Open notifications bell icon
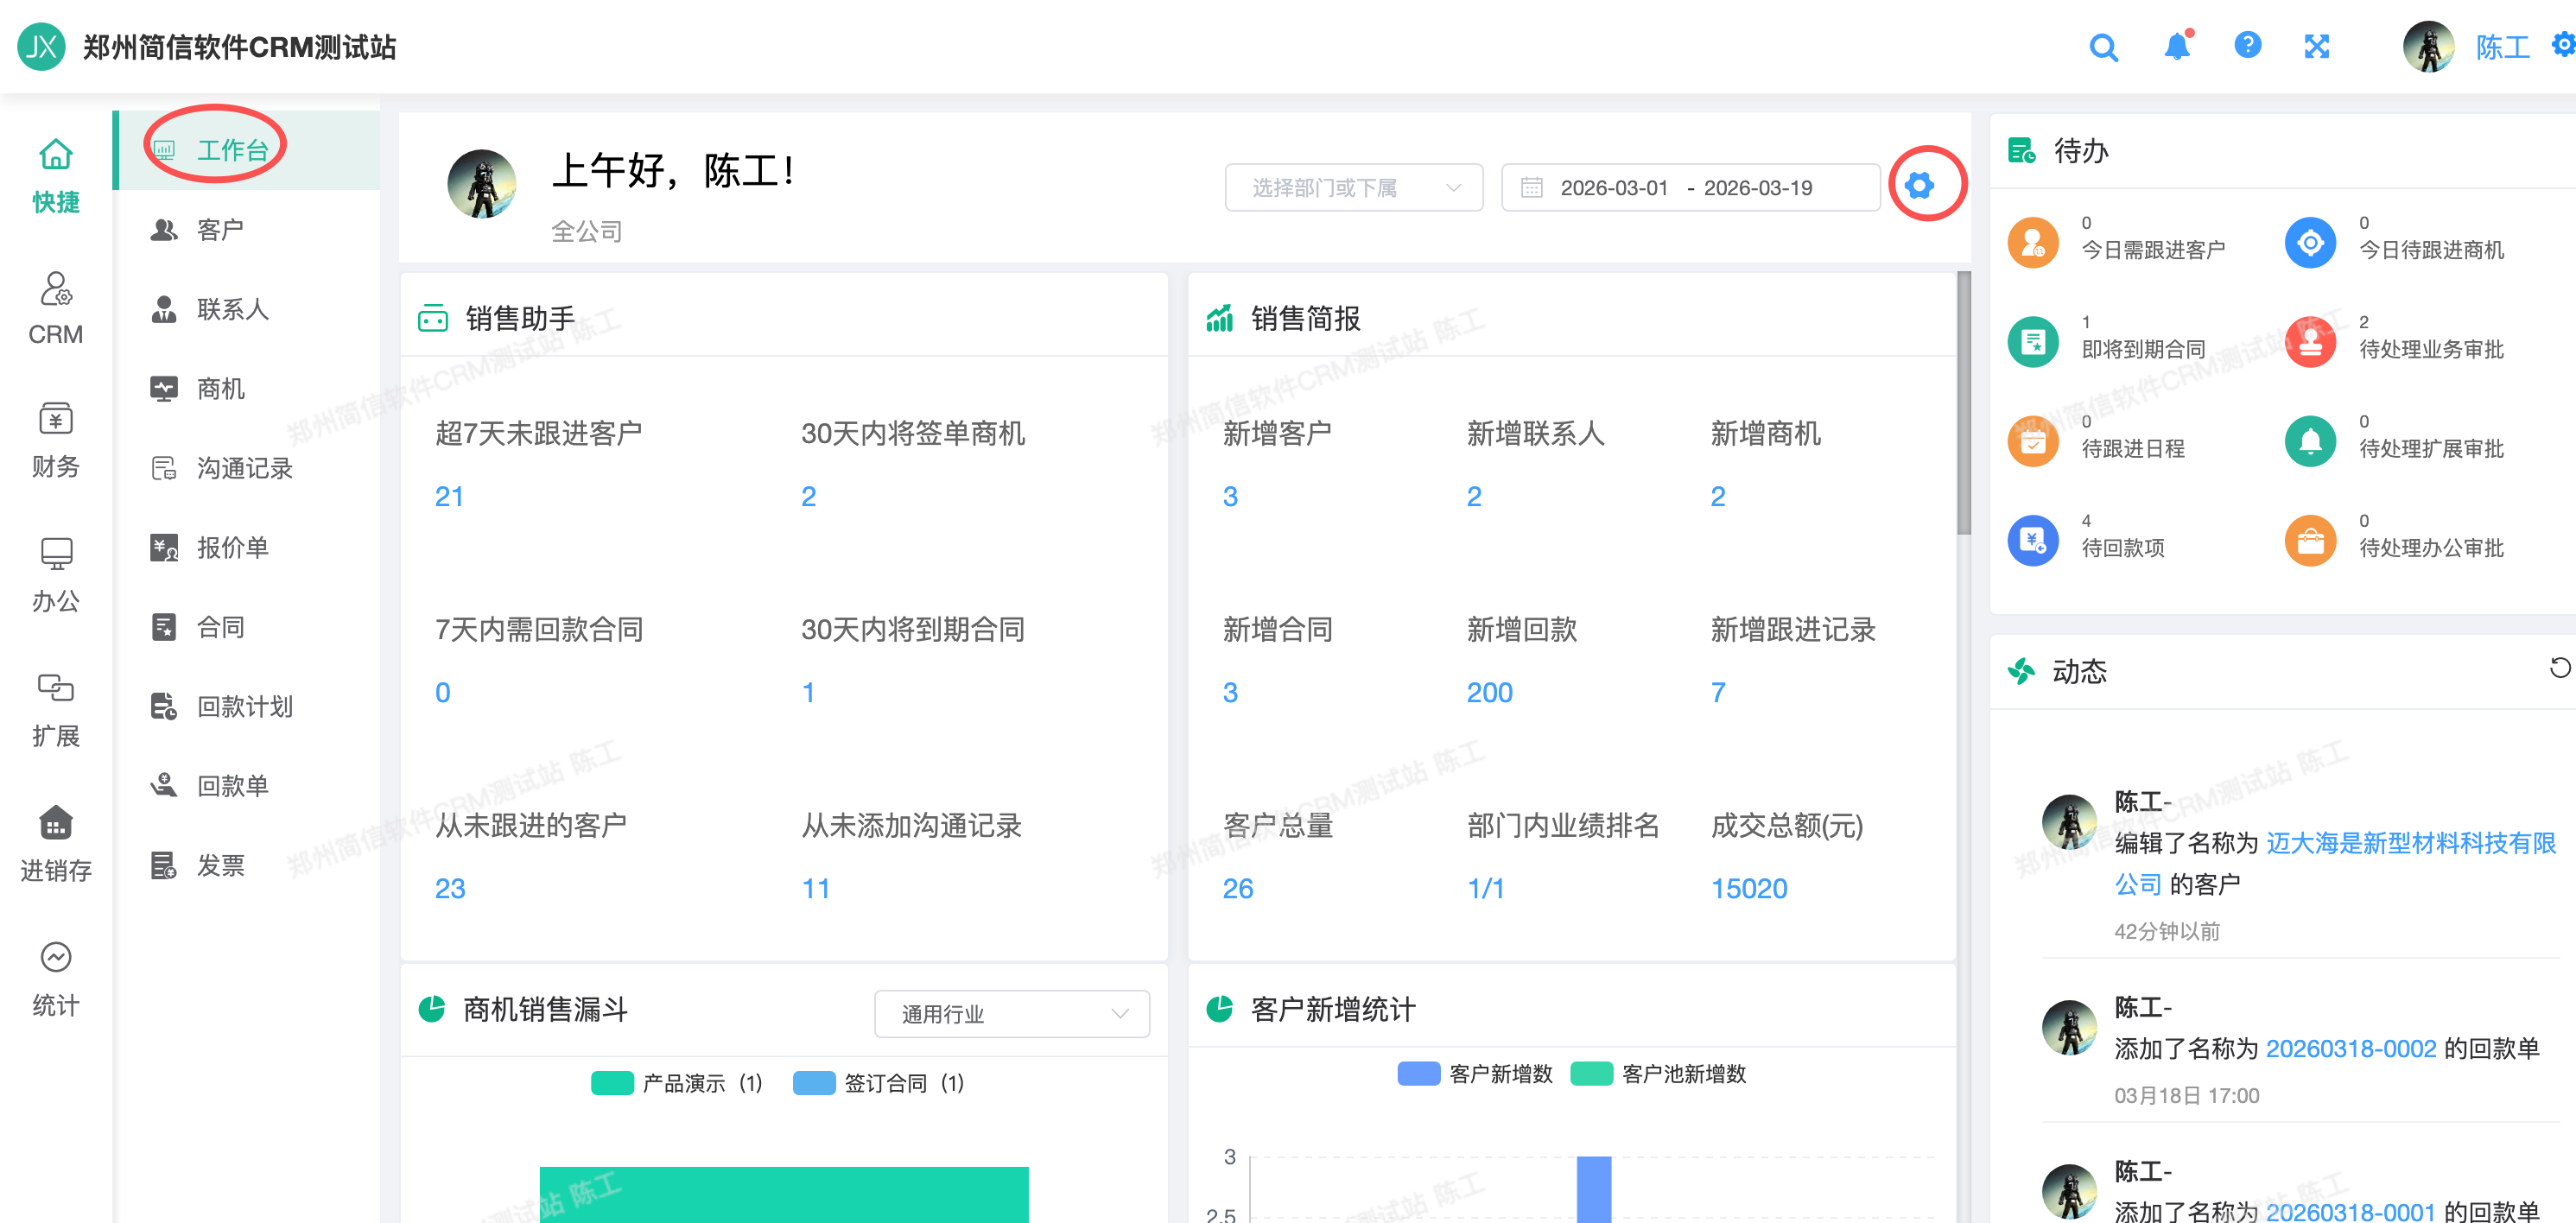 pos(2176,46)
